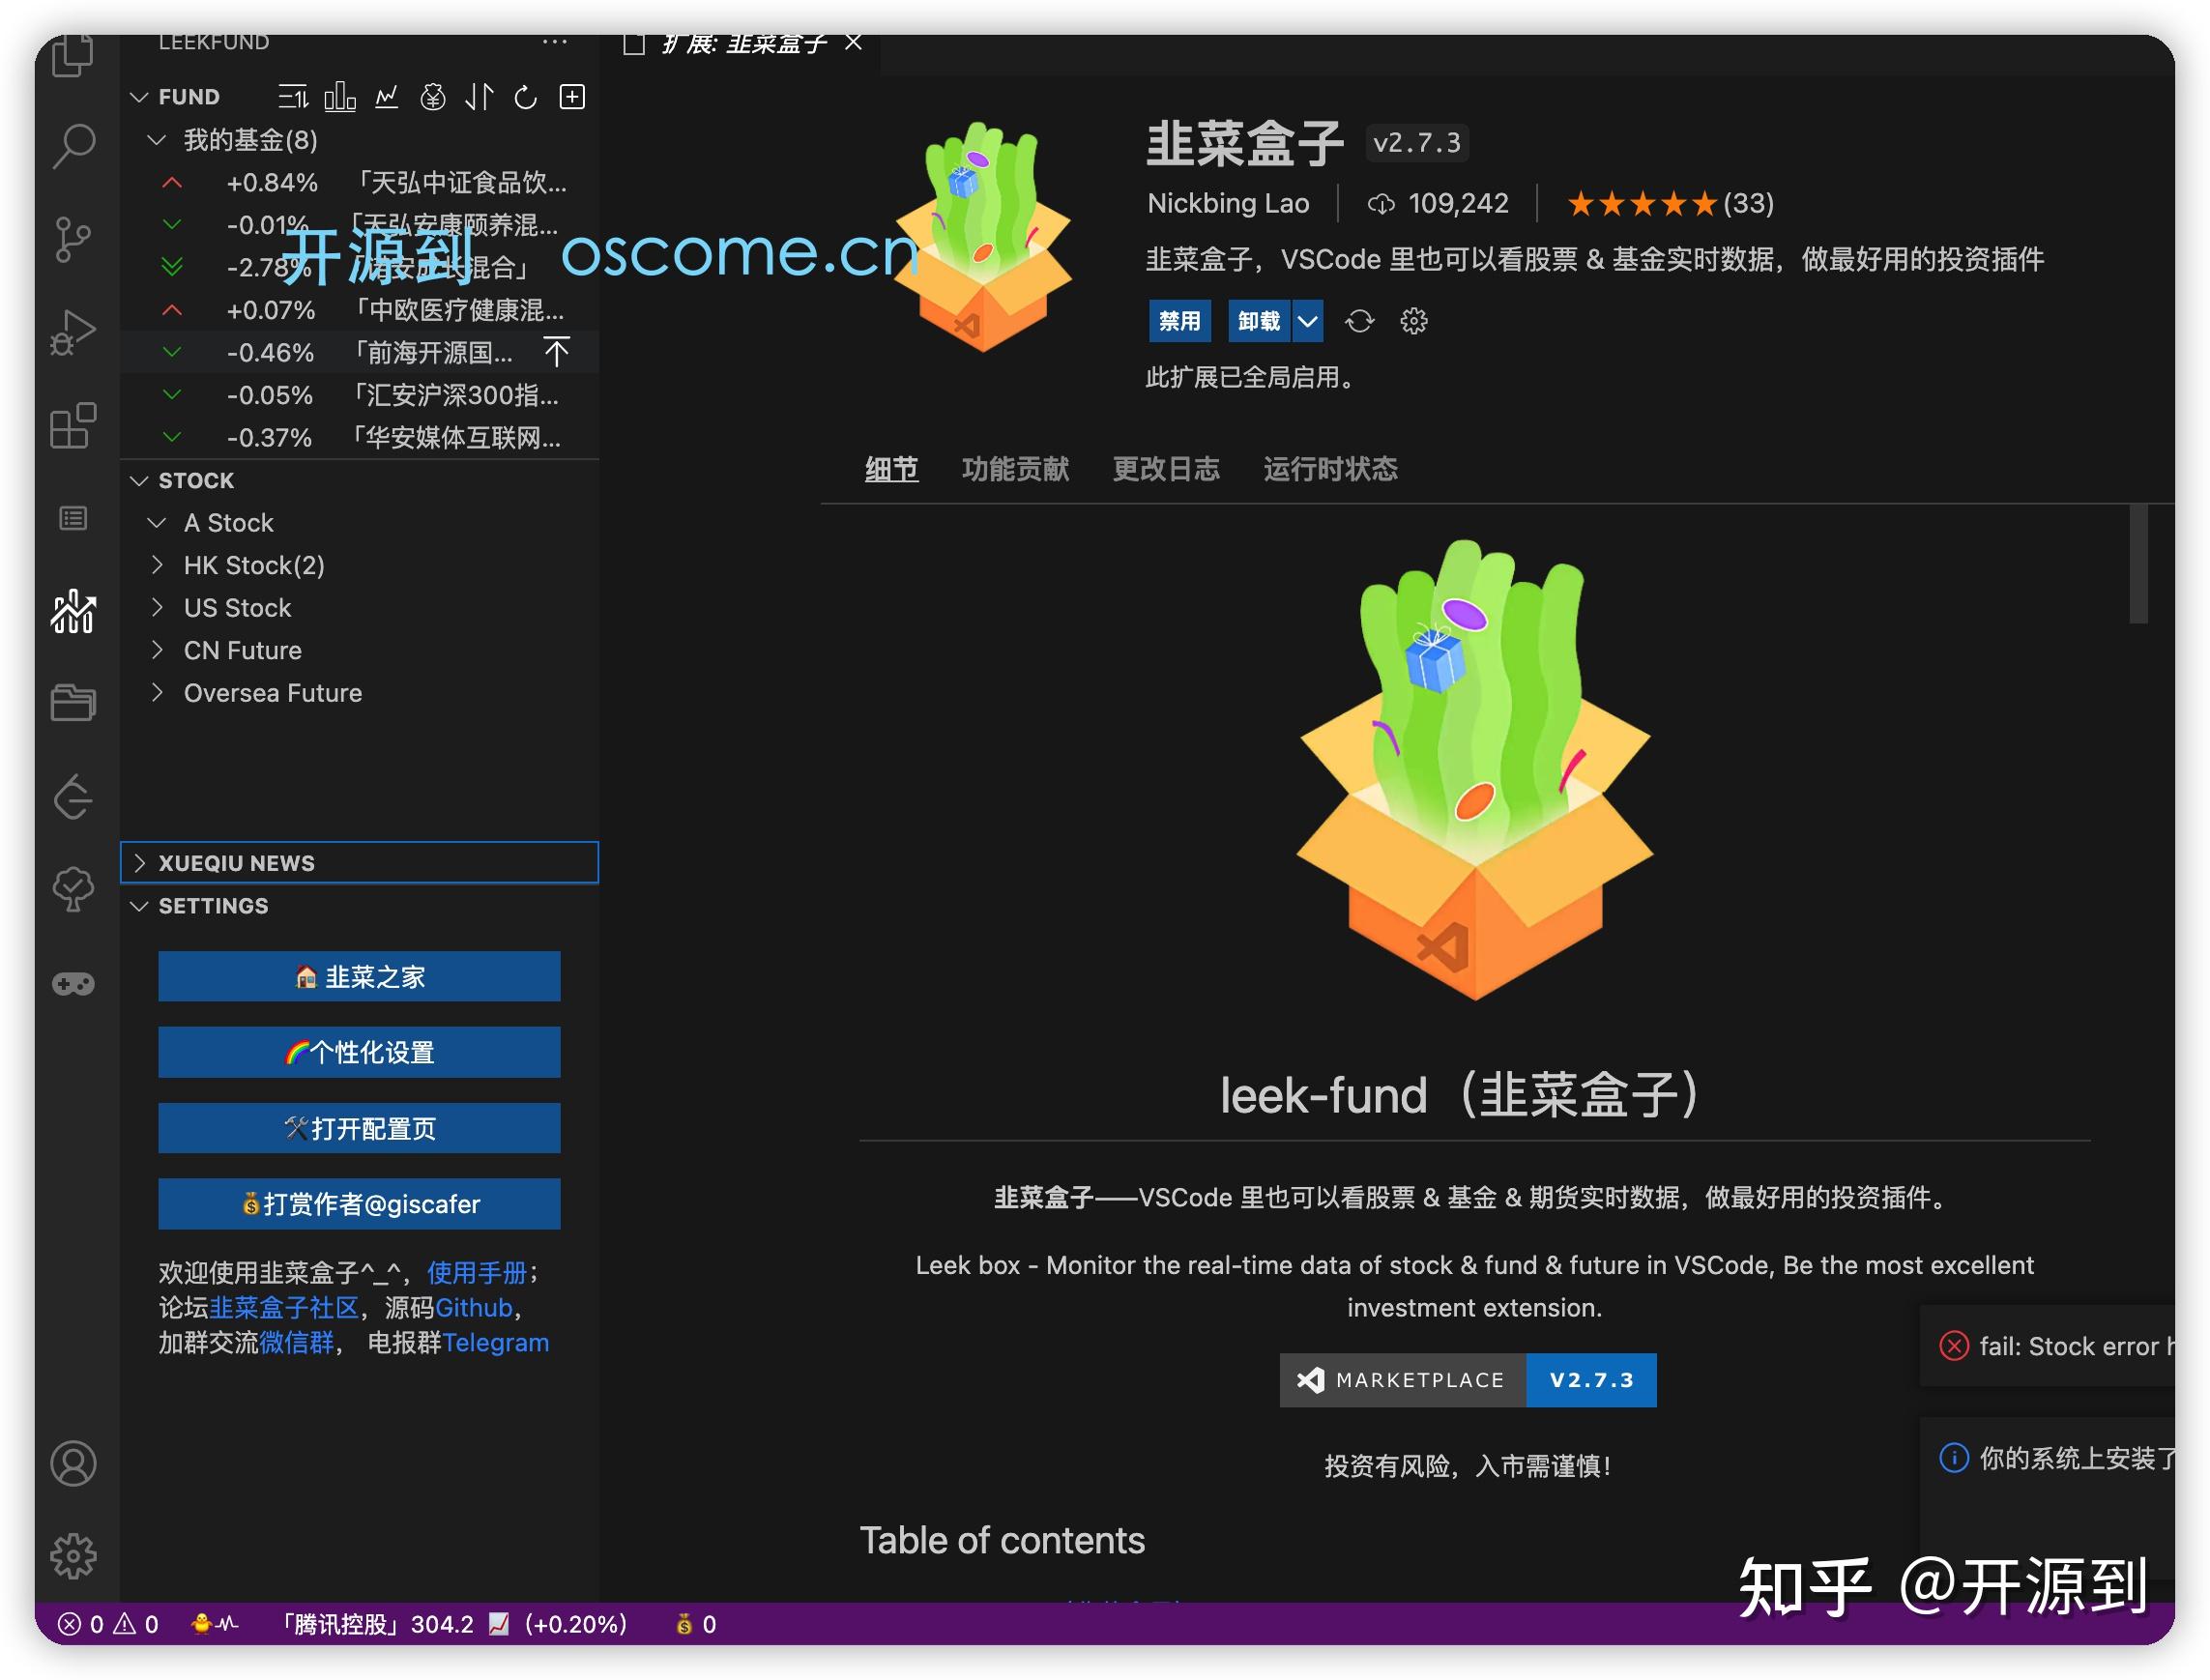The image size is (2210, 1680).
Task: Expand the HK Stock(2) group
Action: pyautogui.click(x=156, y=565)
